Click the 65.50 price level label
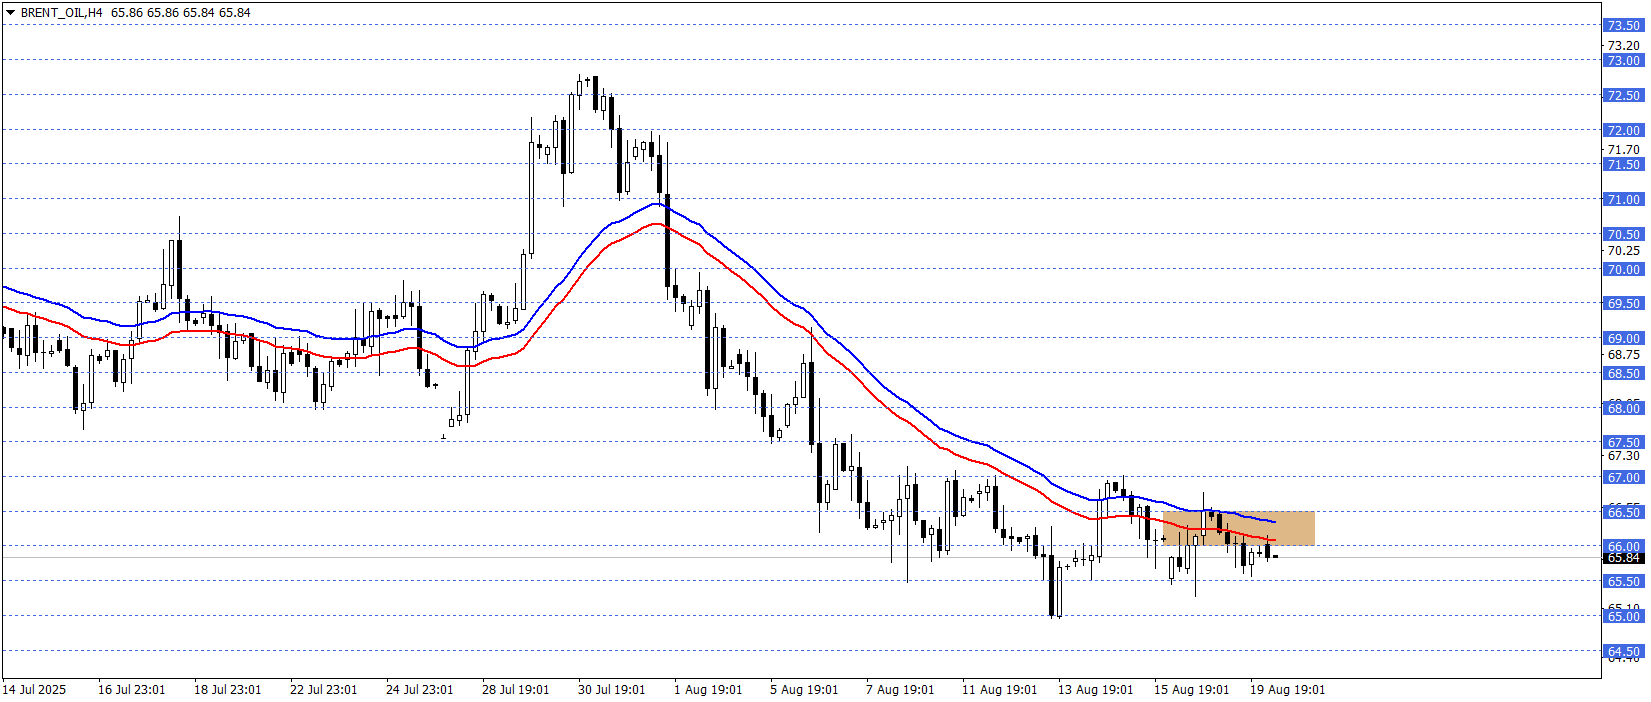 (x=1624, y=582)
